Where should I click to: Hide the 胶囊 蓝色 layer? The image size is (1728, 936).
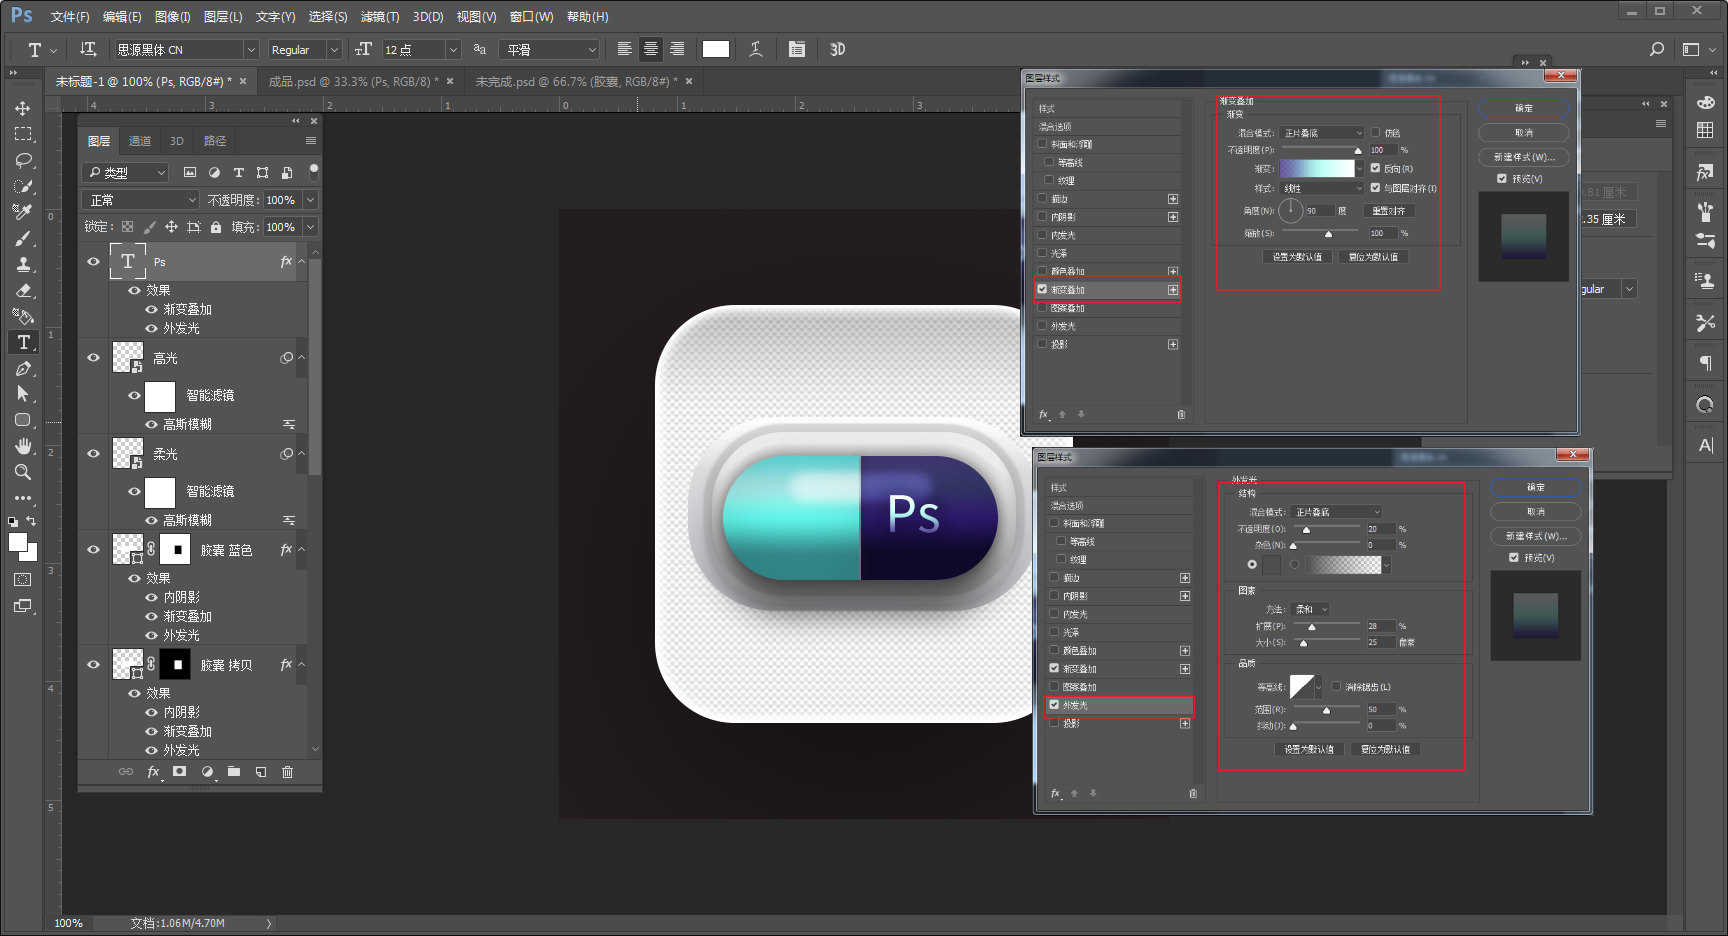click(x=93, y=550)
